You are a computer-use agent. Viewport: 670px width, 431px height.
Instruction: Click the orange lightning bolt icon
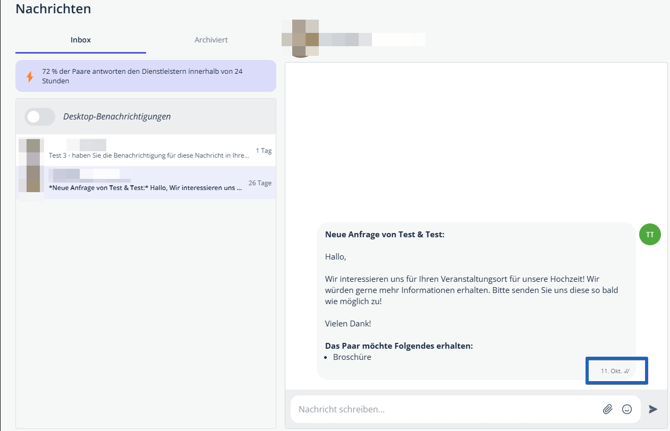(x=30, y=76)
